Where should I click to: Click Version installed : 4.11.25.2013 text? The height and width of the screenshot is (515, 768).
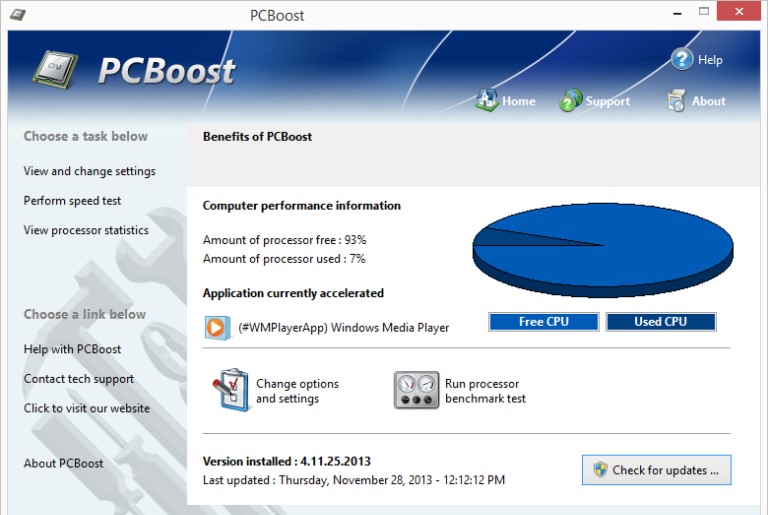(287, 461)
